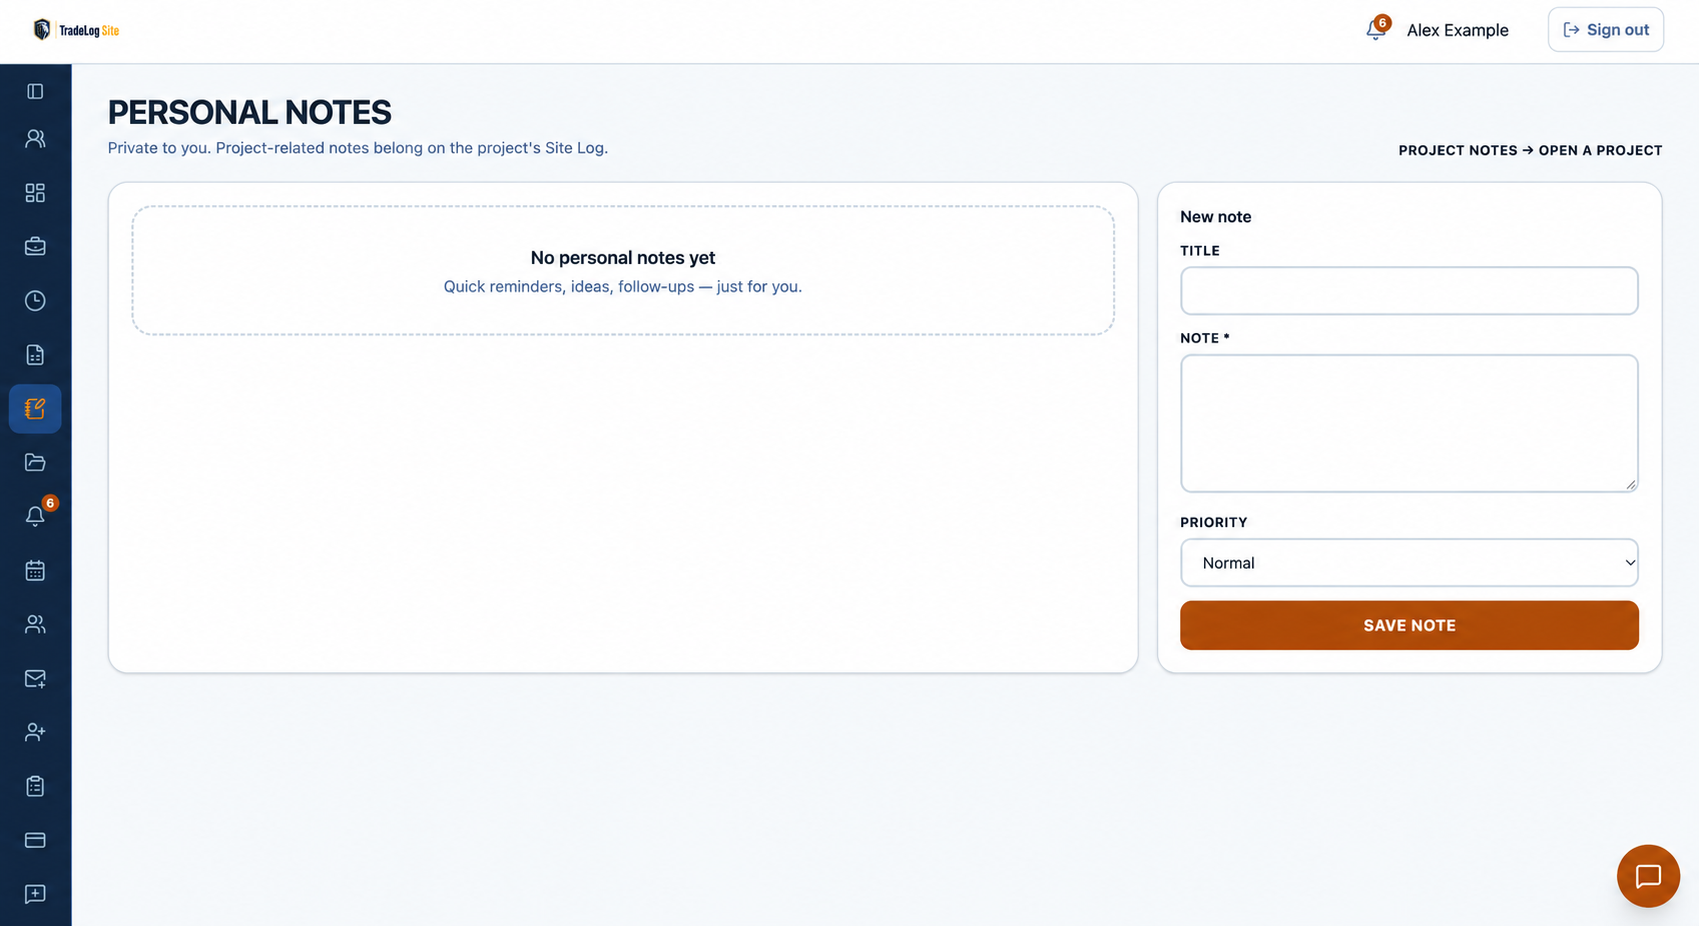Screen dimensions: 1699x926
Task: Click the TradeLog Site logo
Action: [x=76, y=30]
